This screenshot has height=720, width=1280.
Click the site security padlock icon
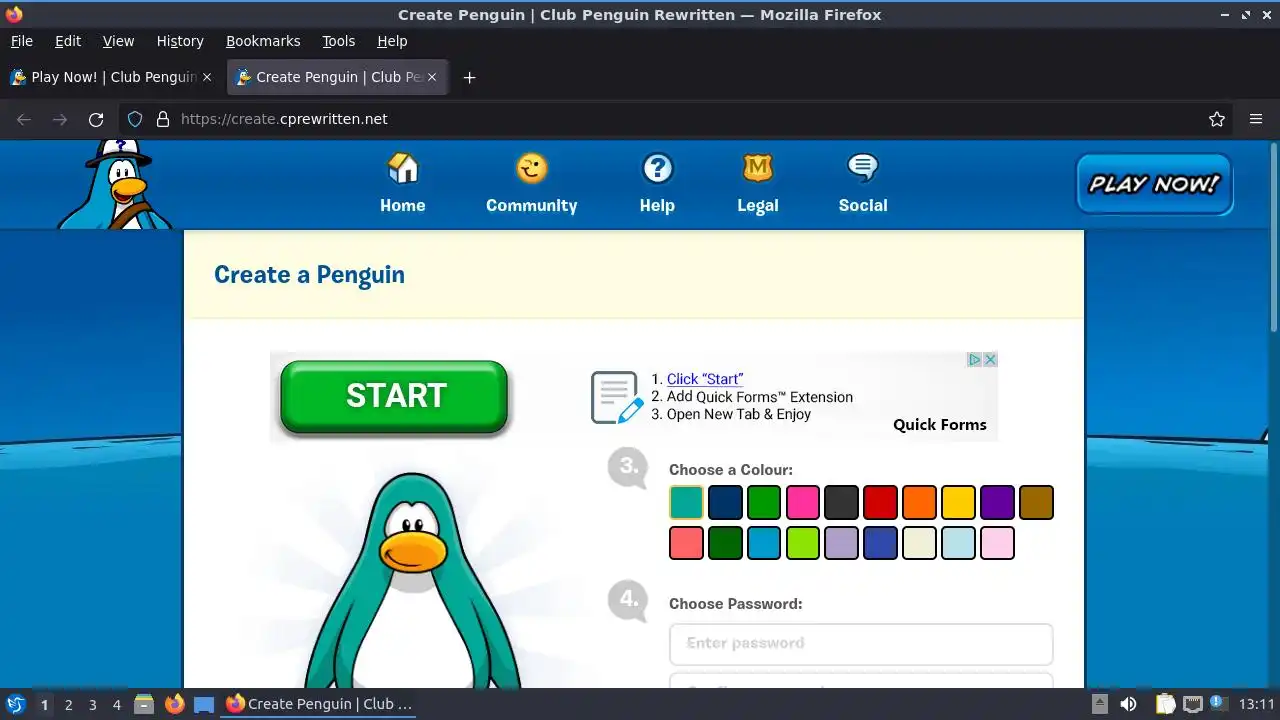(163, 119)
